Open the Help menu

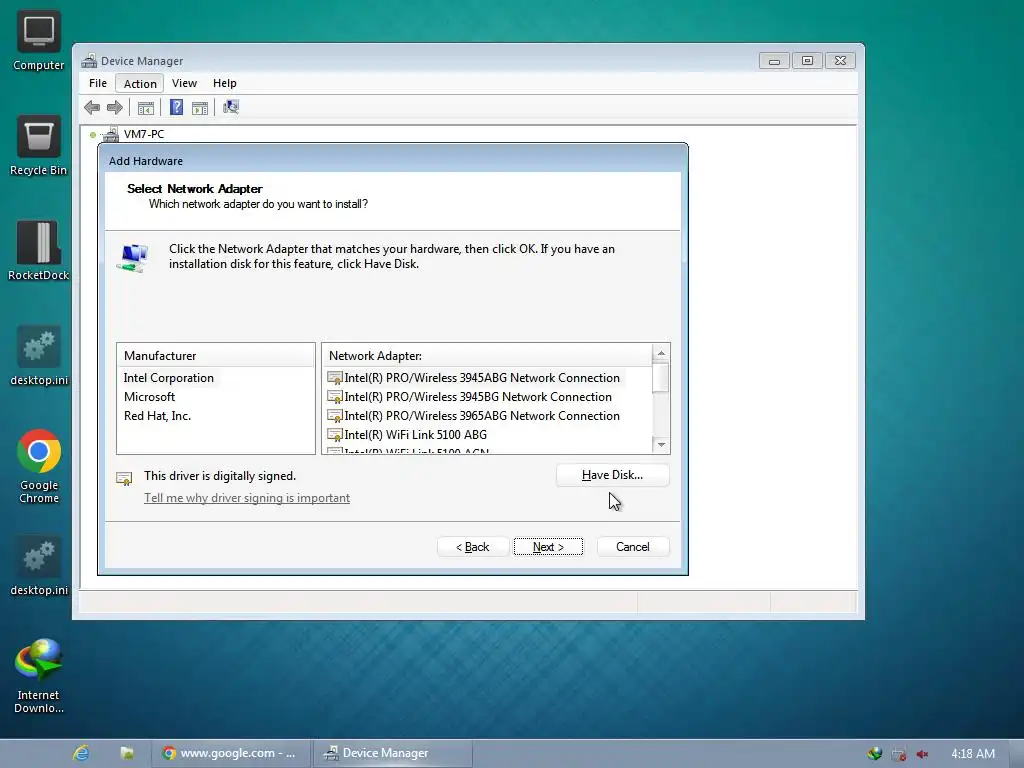coord(225,83)
